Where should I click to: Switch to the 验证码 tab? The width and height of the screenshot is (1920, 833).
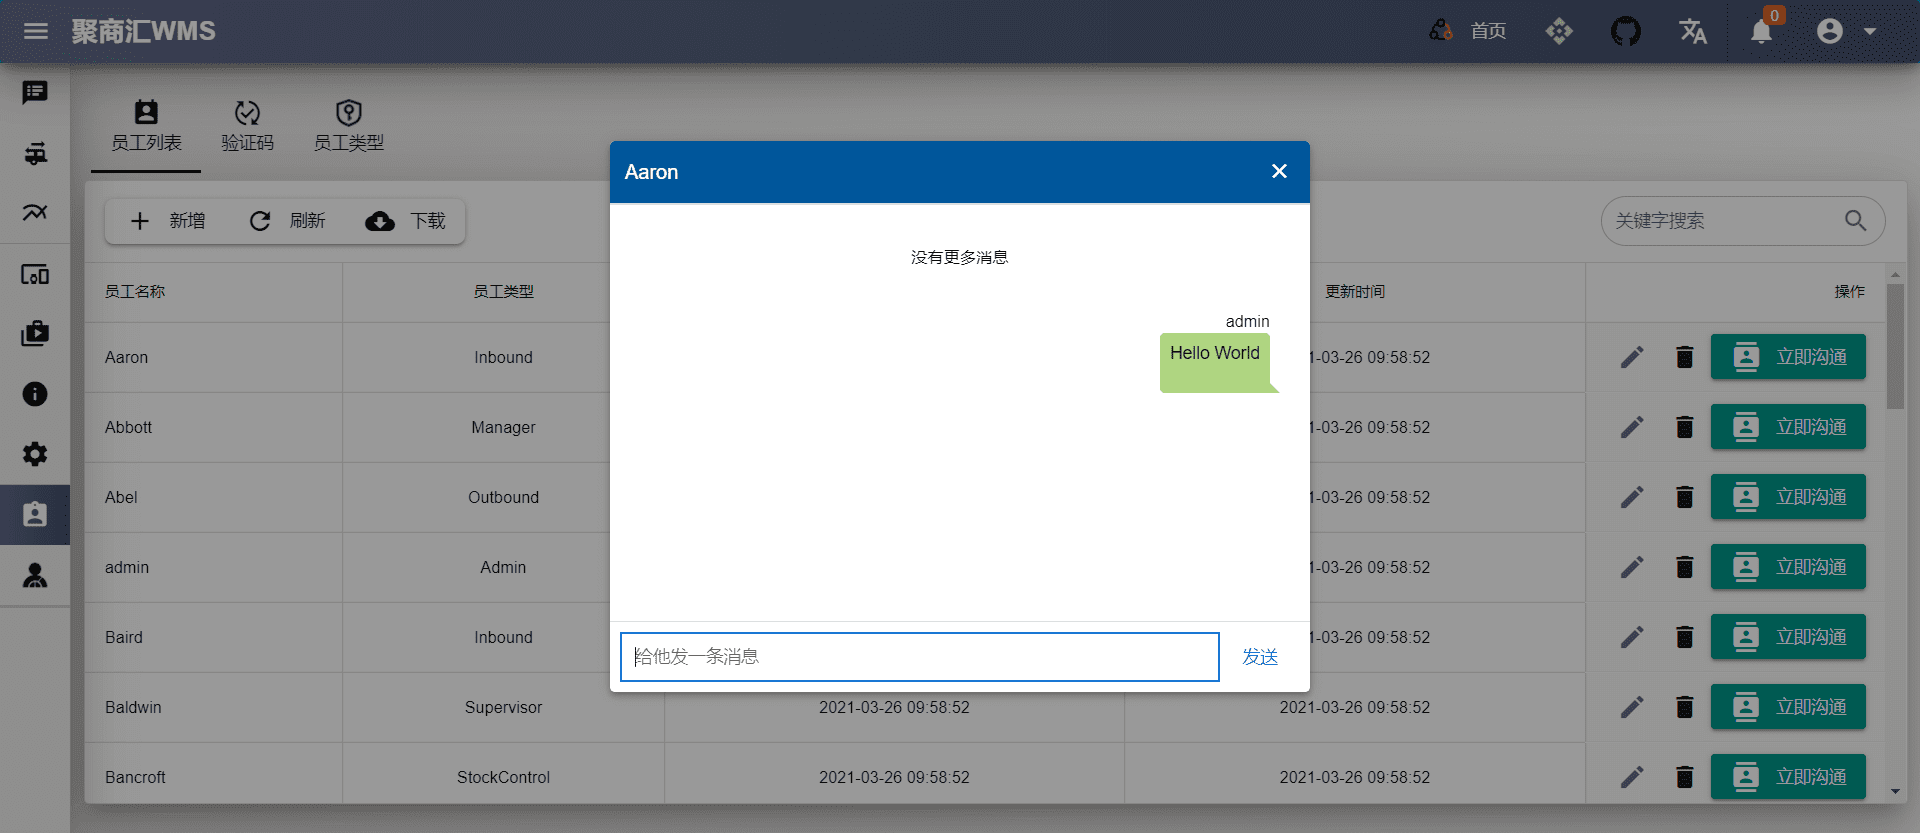(x=247, y=126)
